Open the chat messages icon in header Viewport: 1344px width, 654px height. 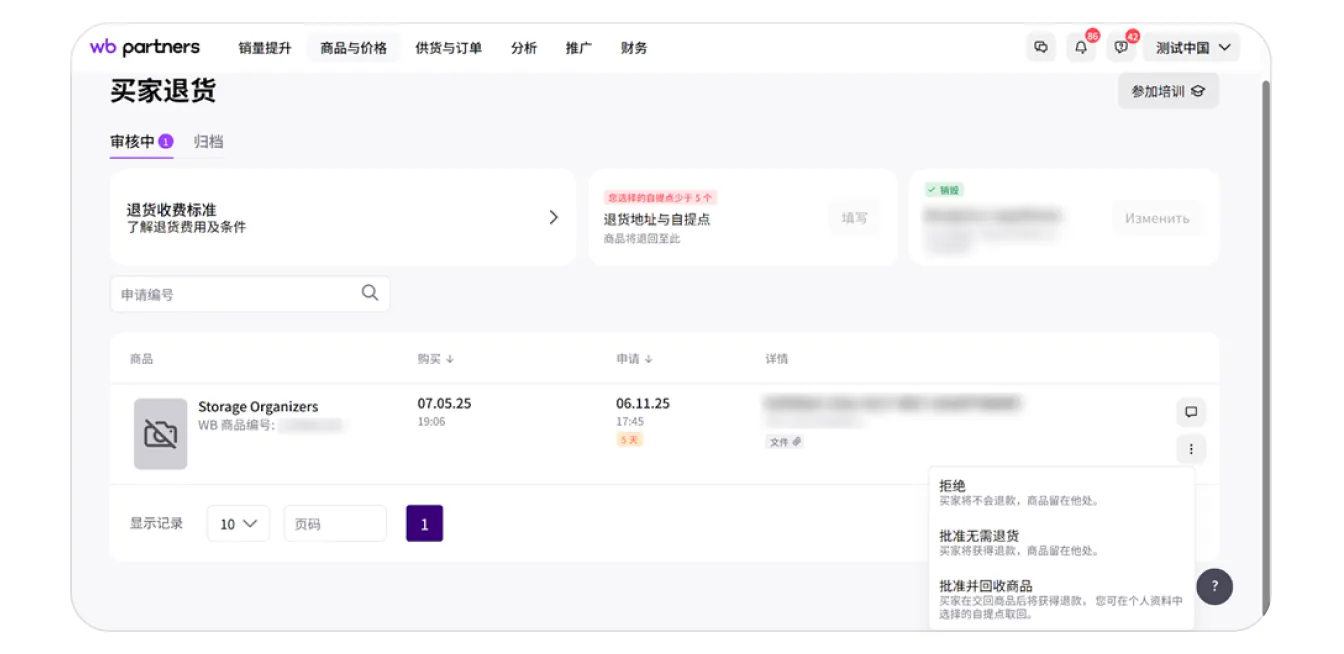pyautogui.click(x=1041, y=47)
